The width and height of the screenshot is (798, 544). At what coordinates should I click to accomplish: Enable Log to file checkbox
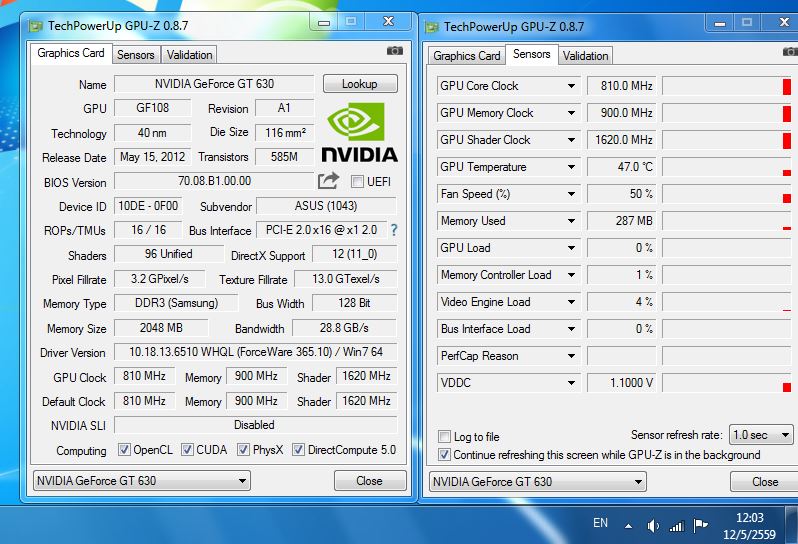click(x=444, y=437)
